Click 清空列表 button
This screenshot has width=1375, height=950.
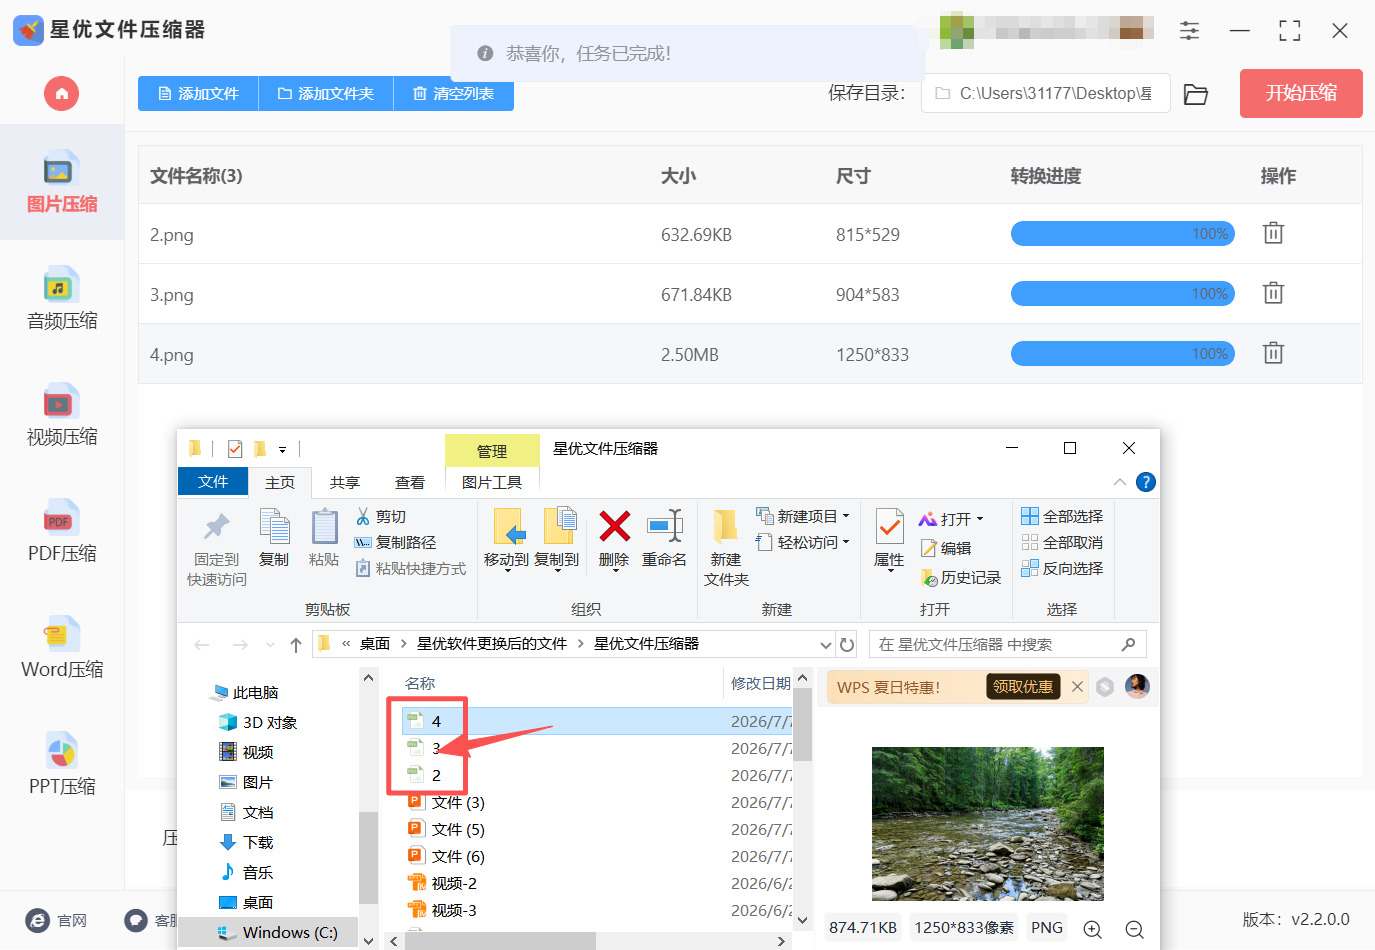(454, 93)
